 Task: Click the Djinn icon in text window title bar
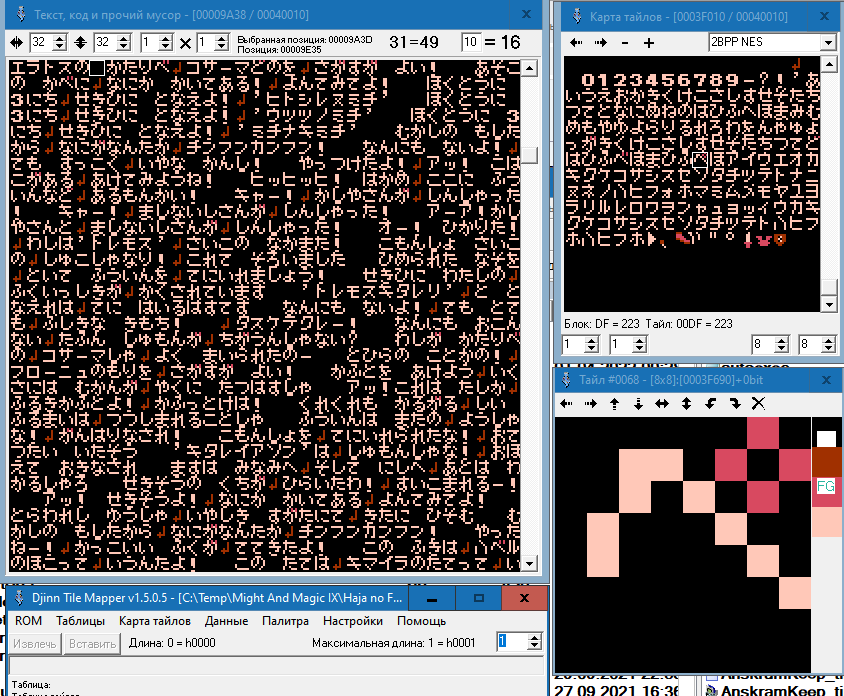(21, 14)
